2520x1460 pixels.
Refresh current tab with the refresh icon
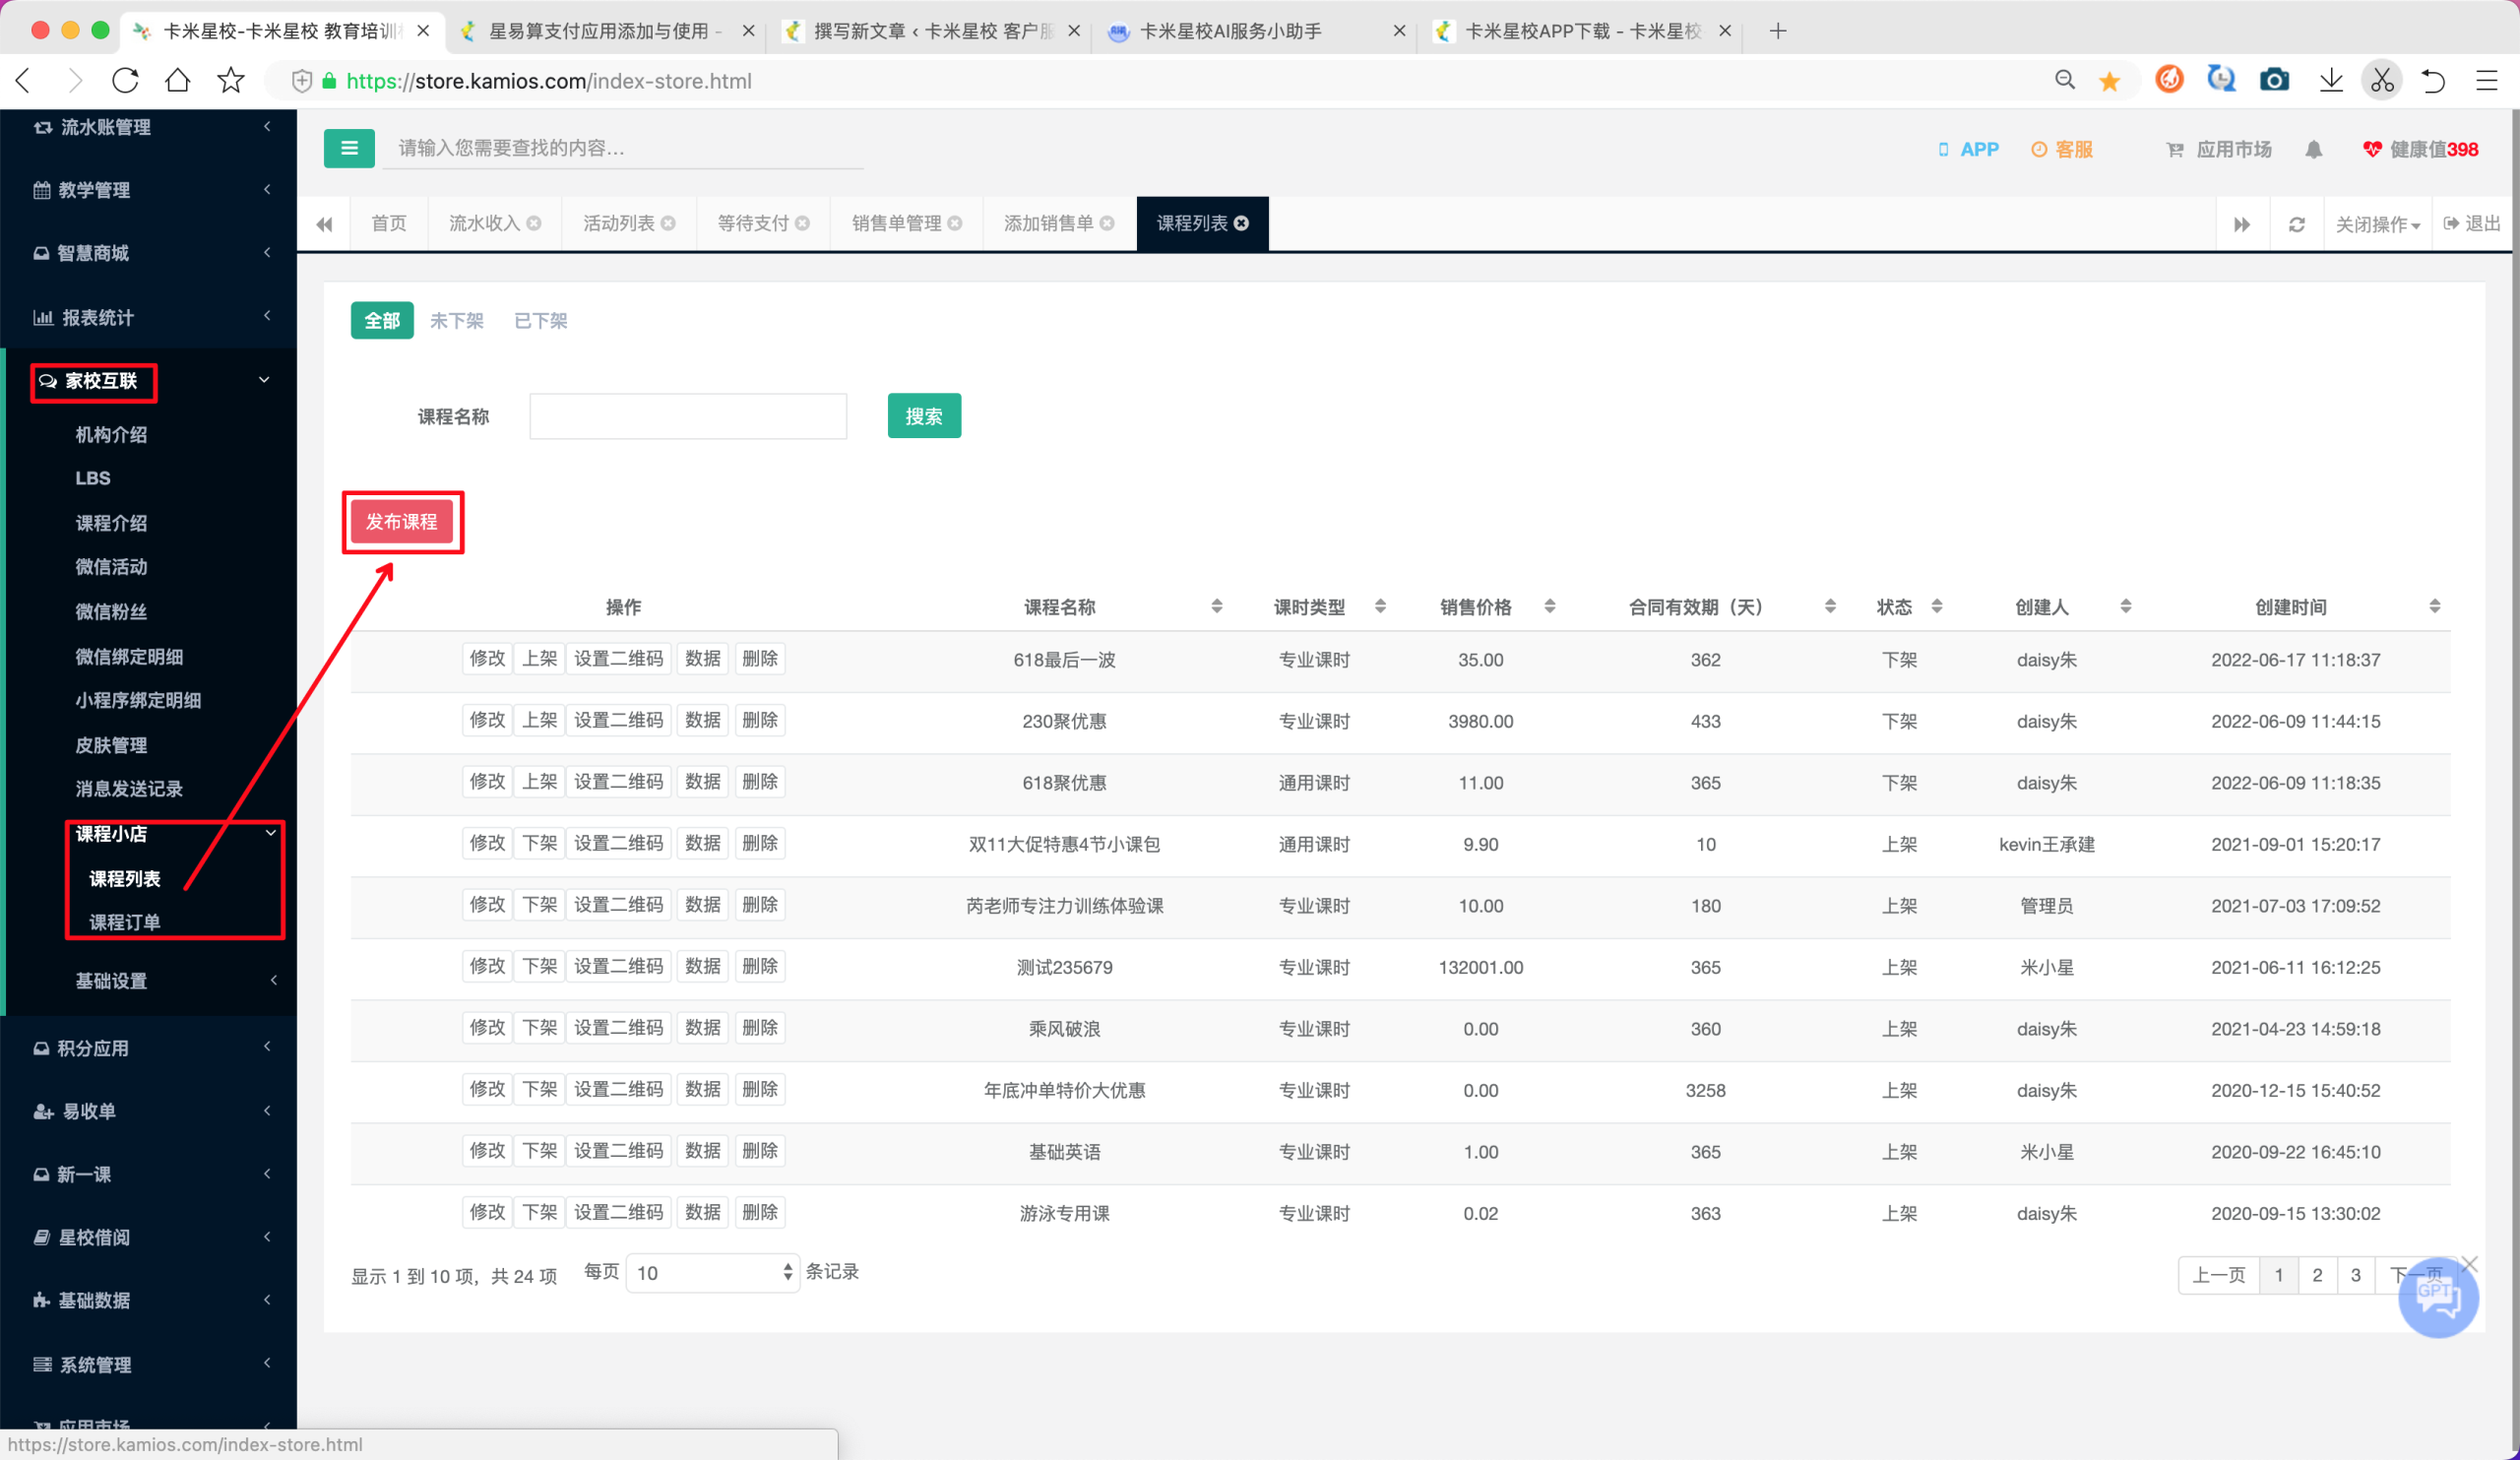coord(2296,224)
